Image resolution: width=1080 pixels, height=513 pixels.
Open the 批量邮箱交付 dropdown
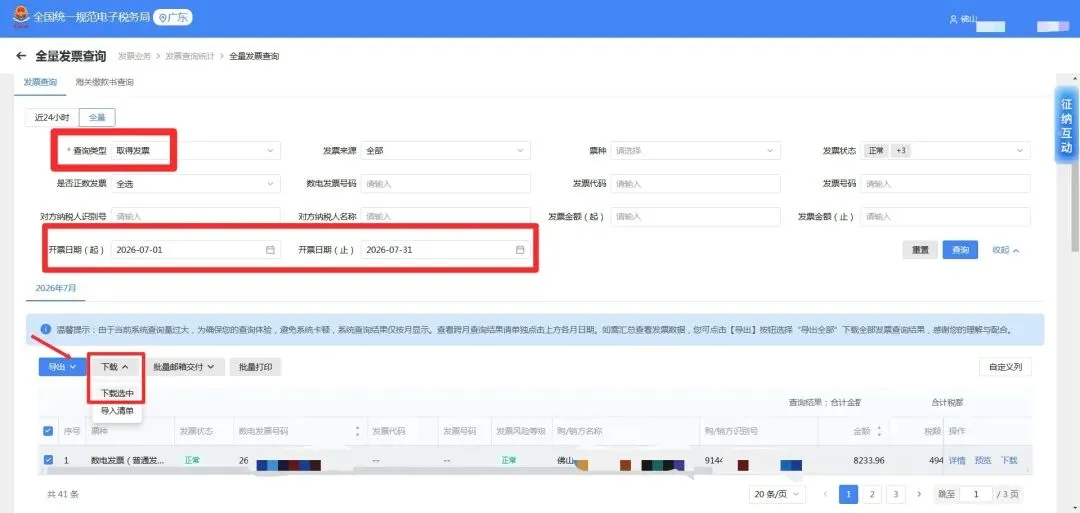tap(184, 367)
